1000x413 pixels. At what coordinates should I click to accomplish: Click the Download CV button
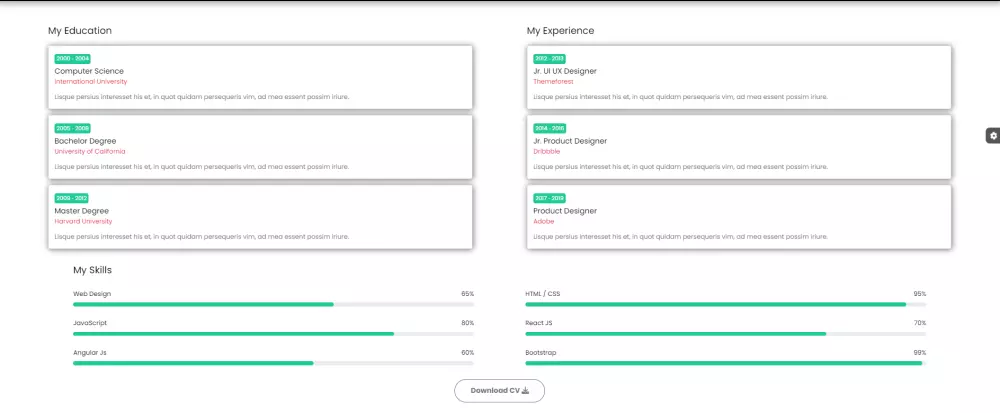tap(499, 391)
